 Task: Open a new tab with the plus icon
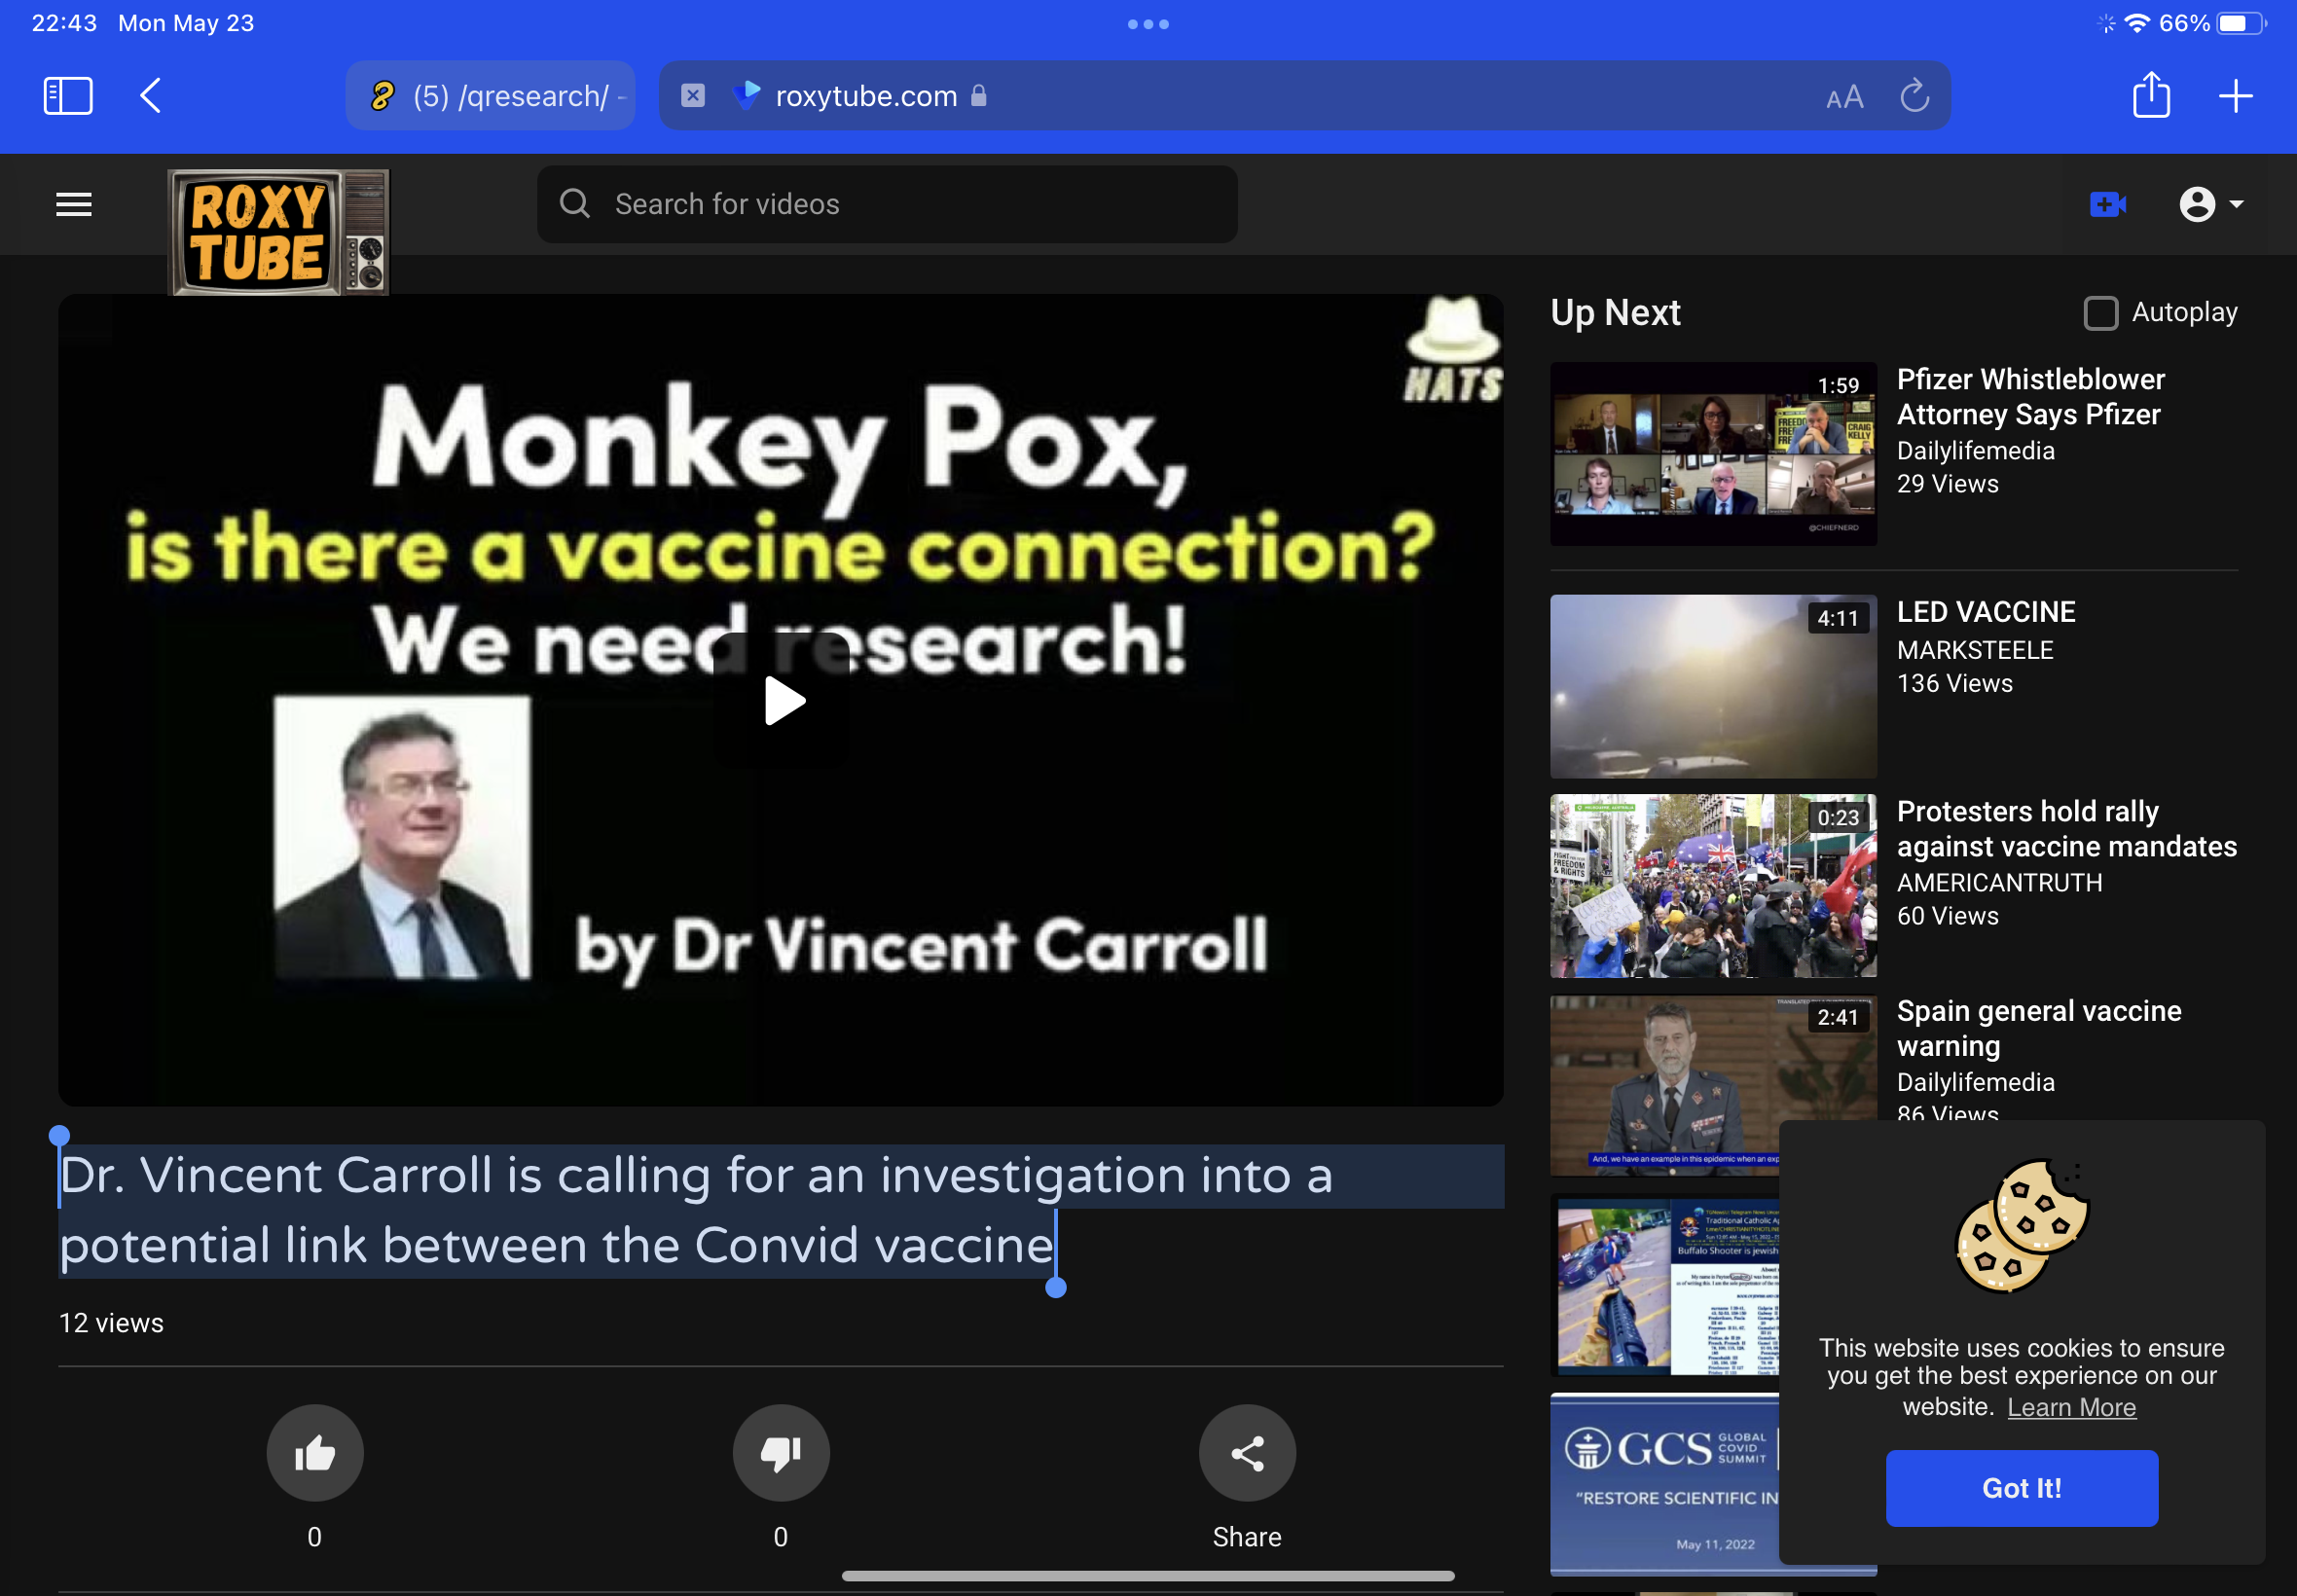pos(2235,96)
